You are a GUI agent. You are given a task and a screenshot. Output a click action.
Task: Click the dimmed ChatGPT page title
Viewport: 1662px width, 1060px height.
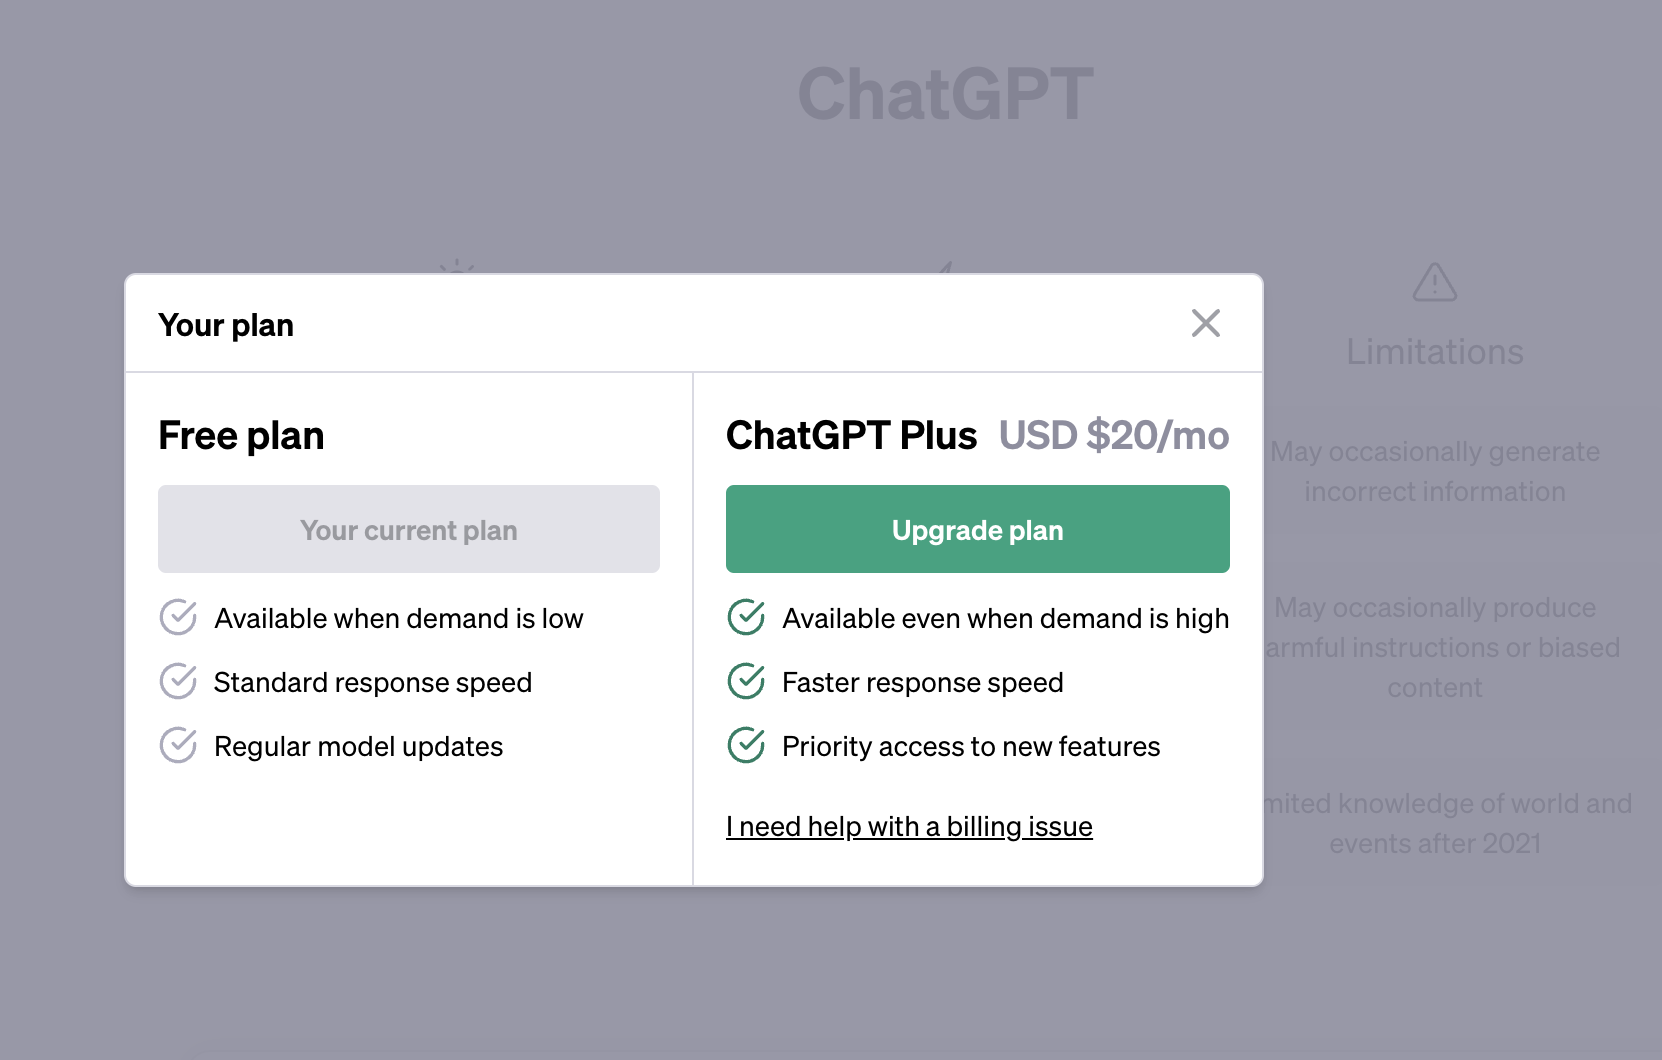pos(945,94)
